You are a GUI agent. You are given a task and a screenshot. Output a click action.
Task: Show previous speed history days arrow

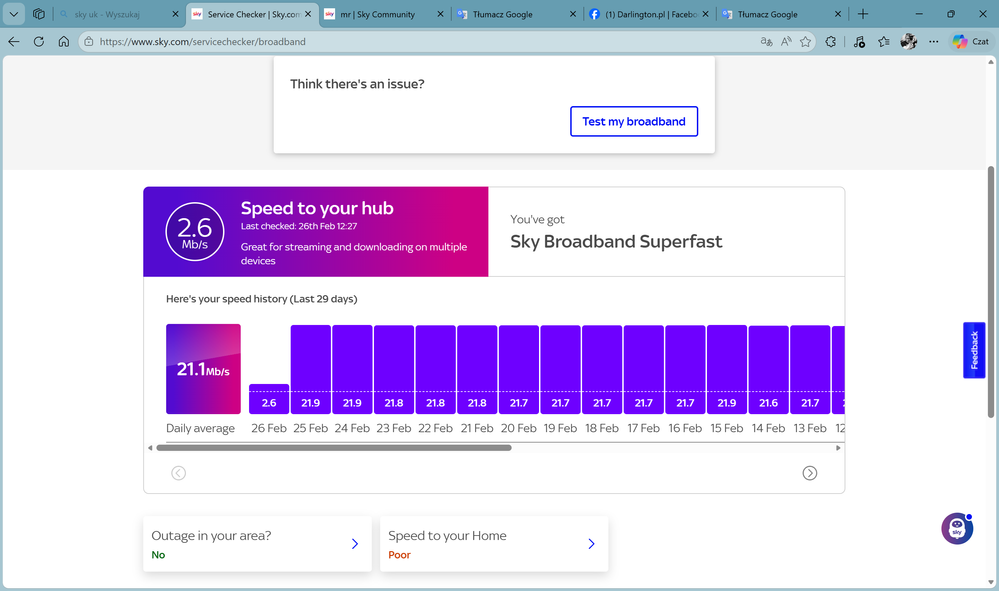point(178,473)
